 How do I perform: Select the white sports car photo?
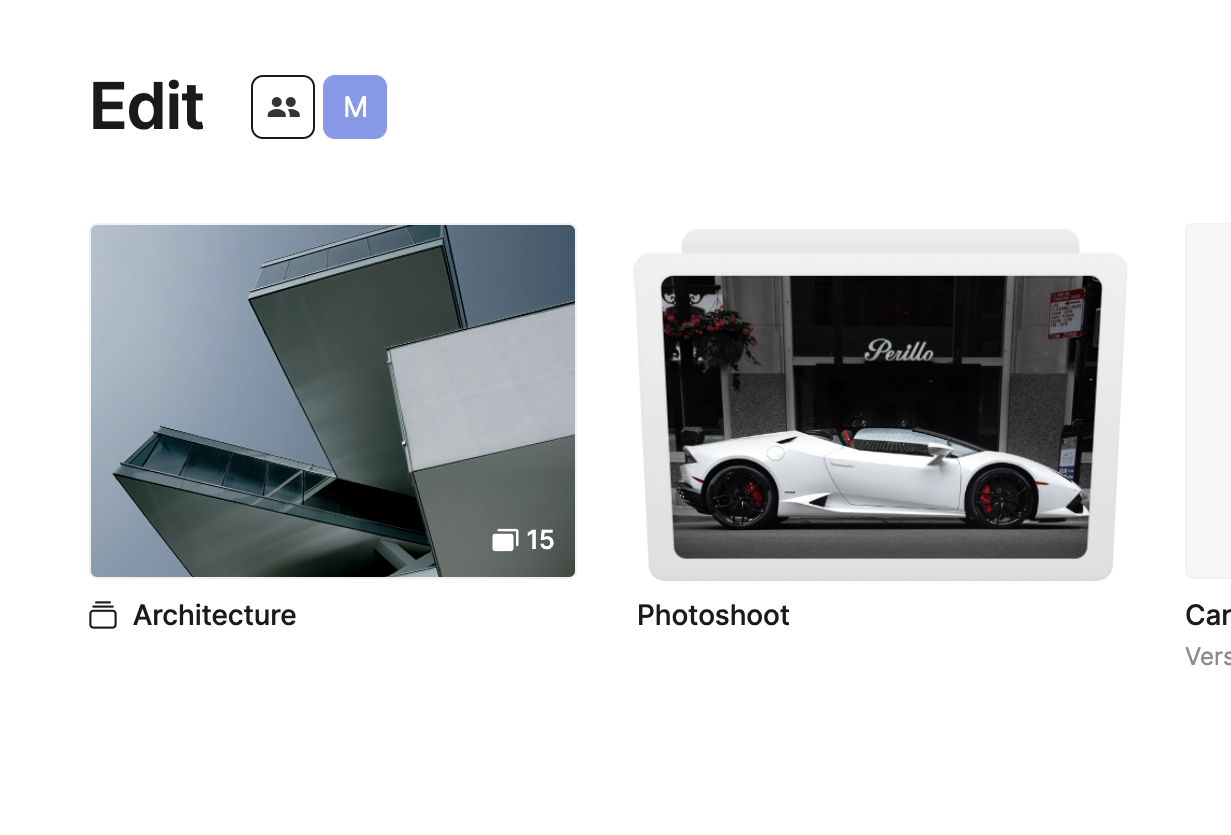pos(881,417)
